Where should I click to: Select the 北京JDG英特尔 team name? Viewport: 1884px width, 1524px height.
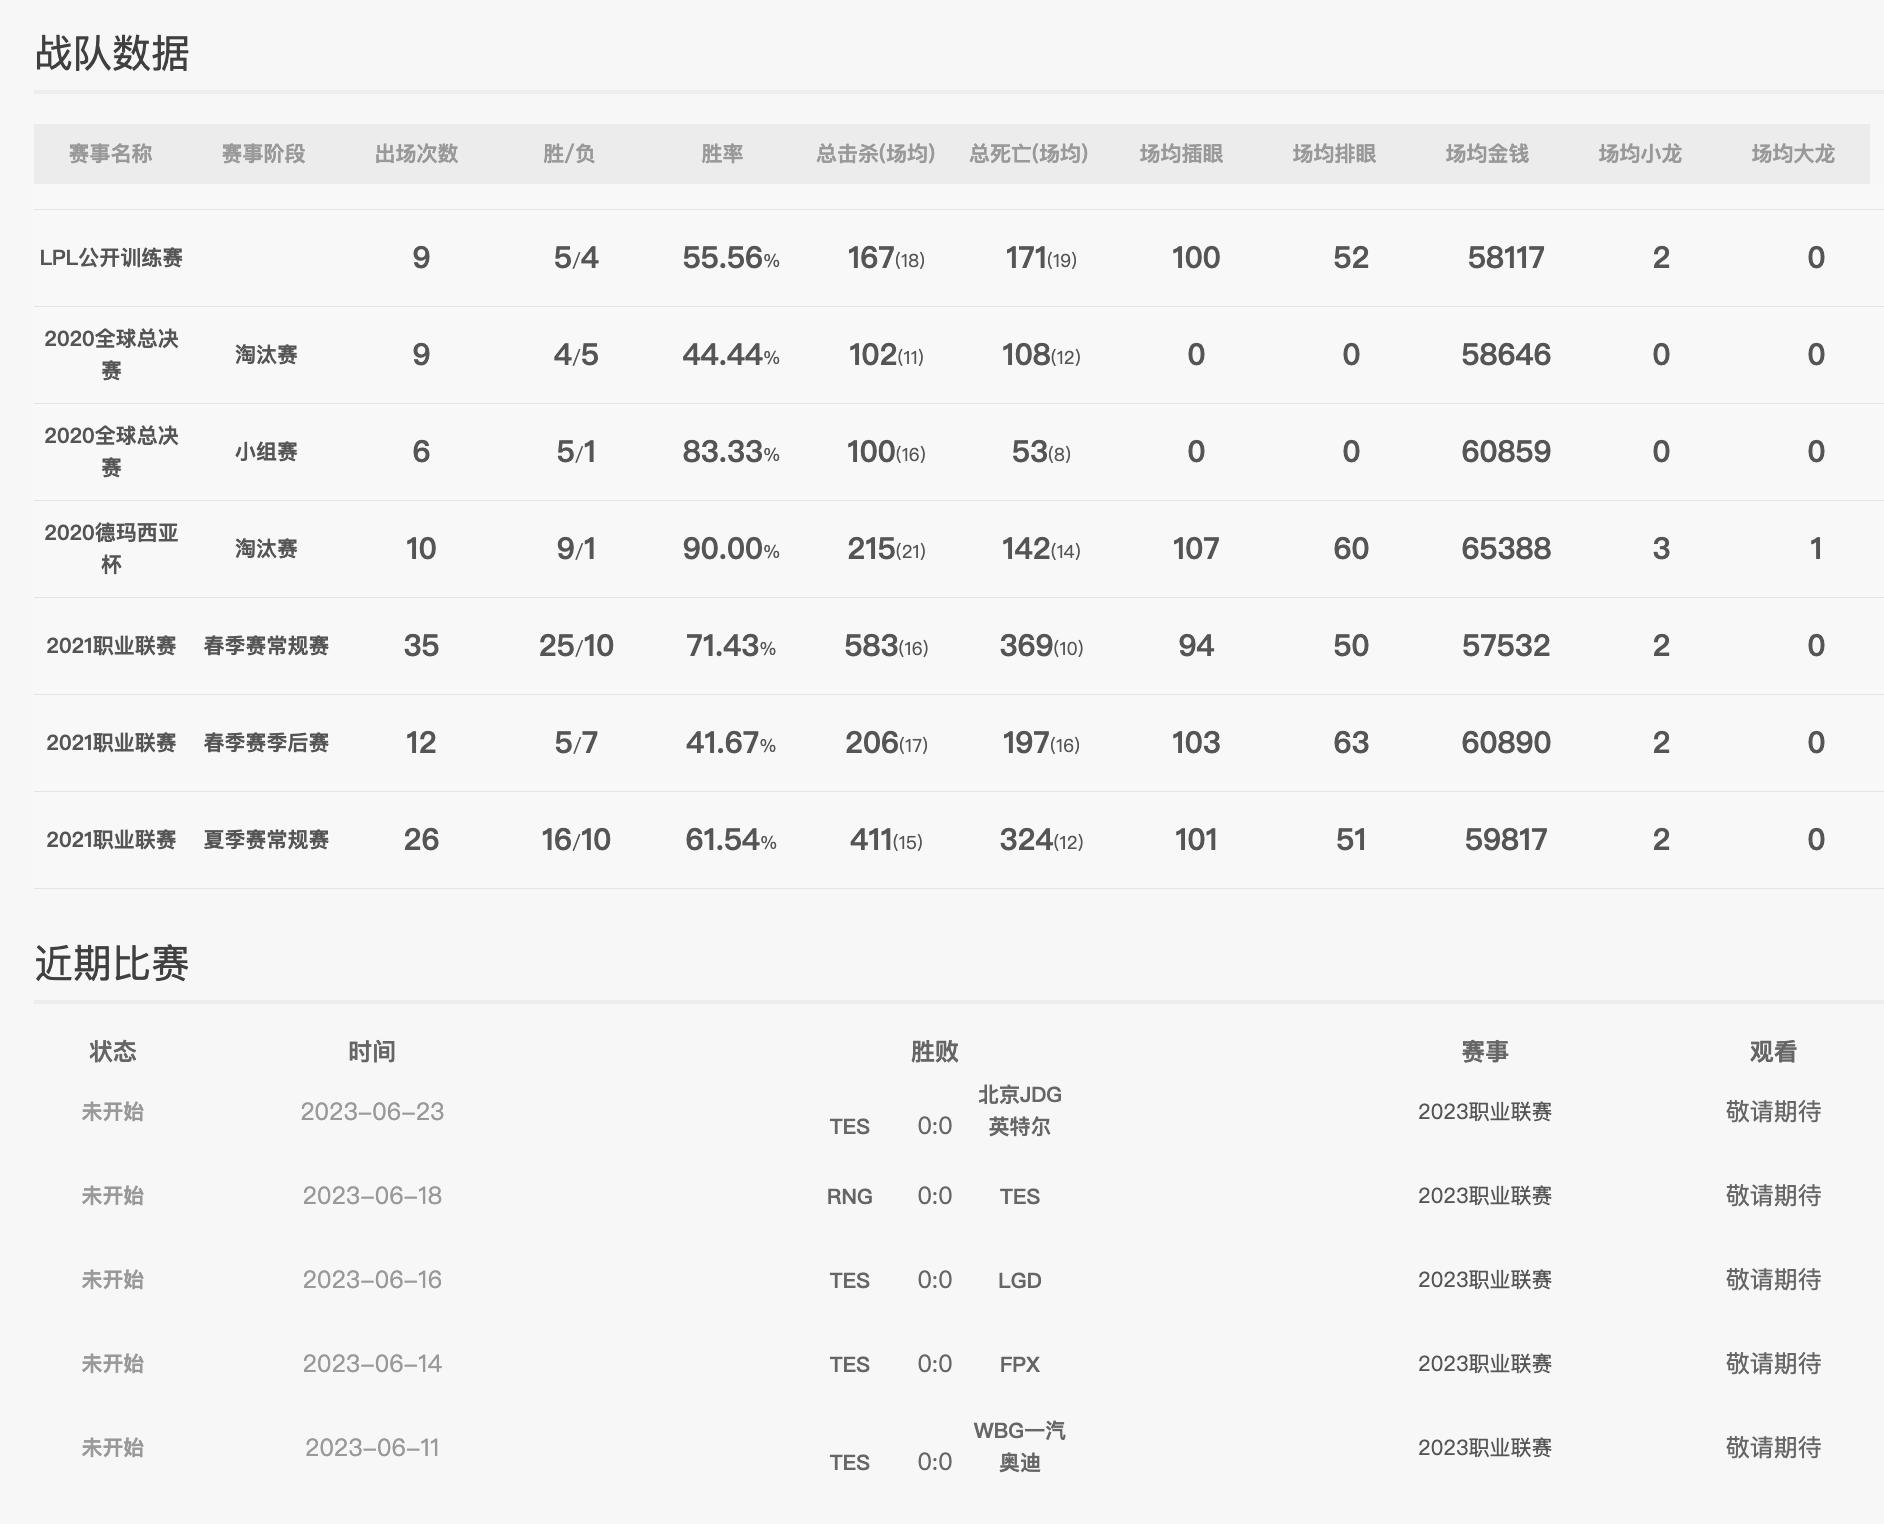click(1020, 1111)
